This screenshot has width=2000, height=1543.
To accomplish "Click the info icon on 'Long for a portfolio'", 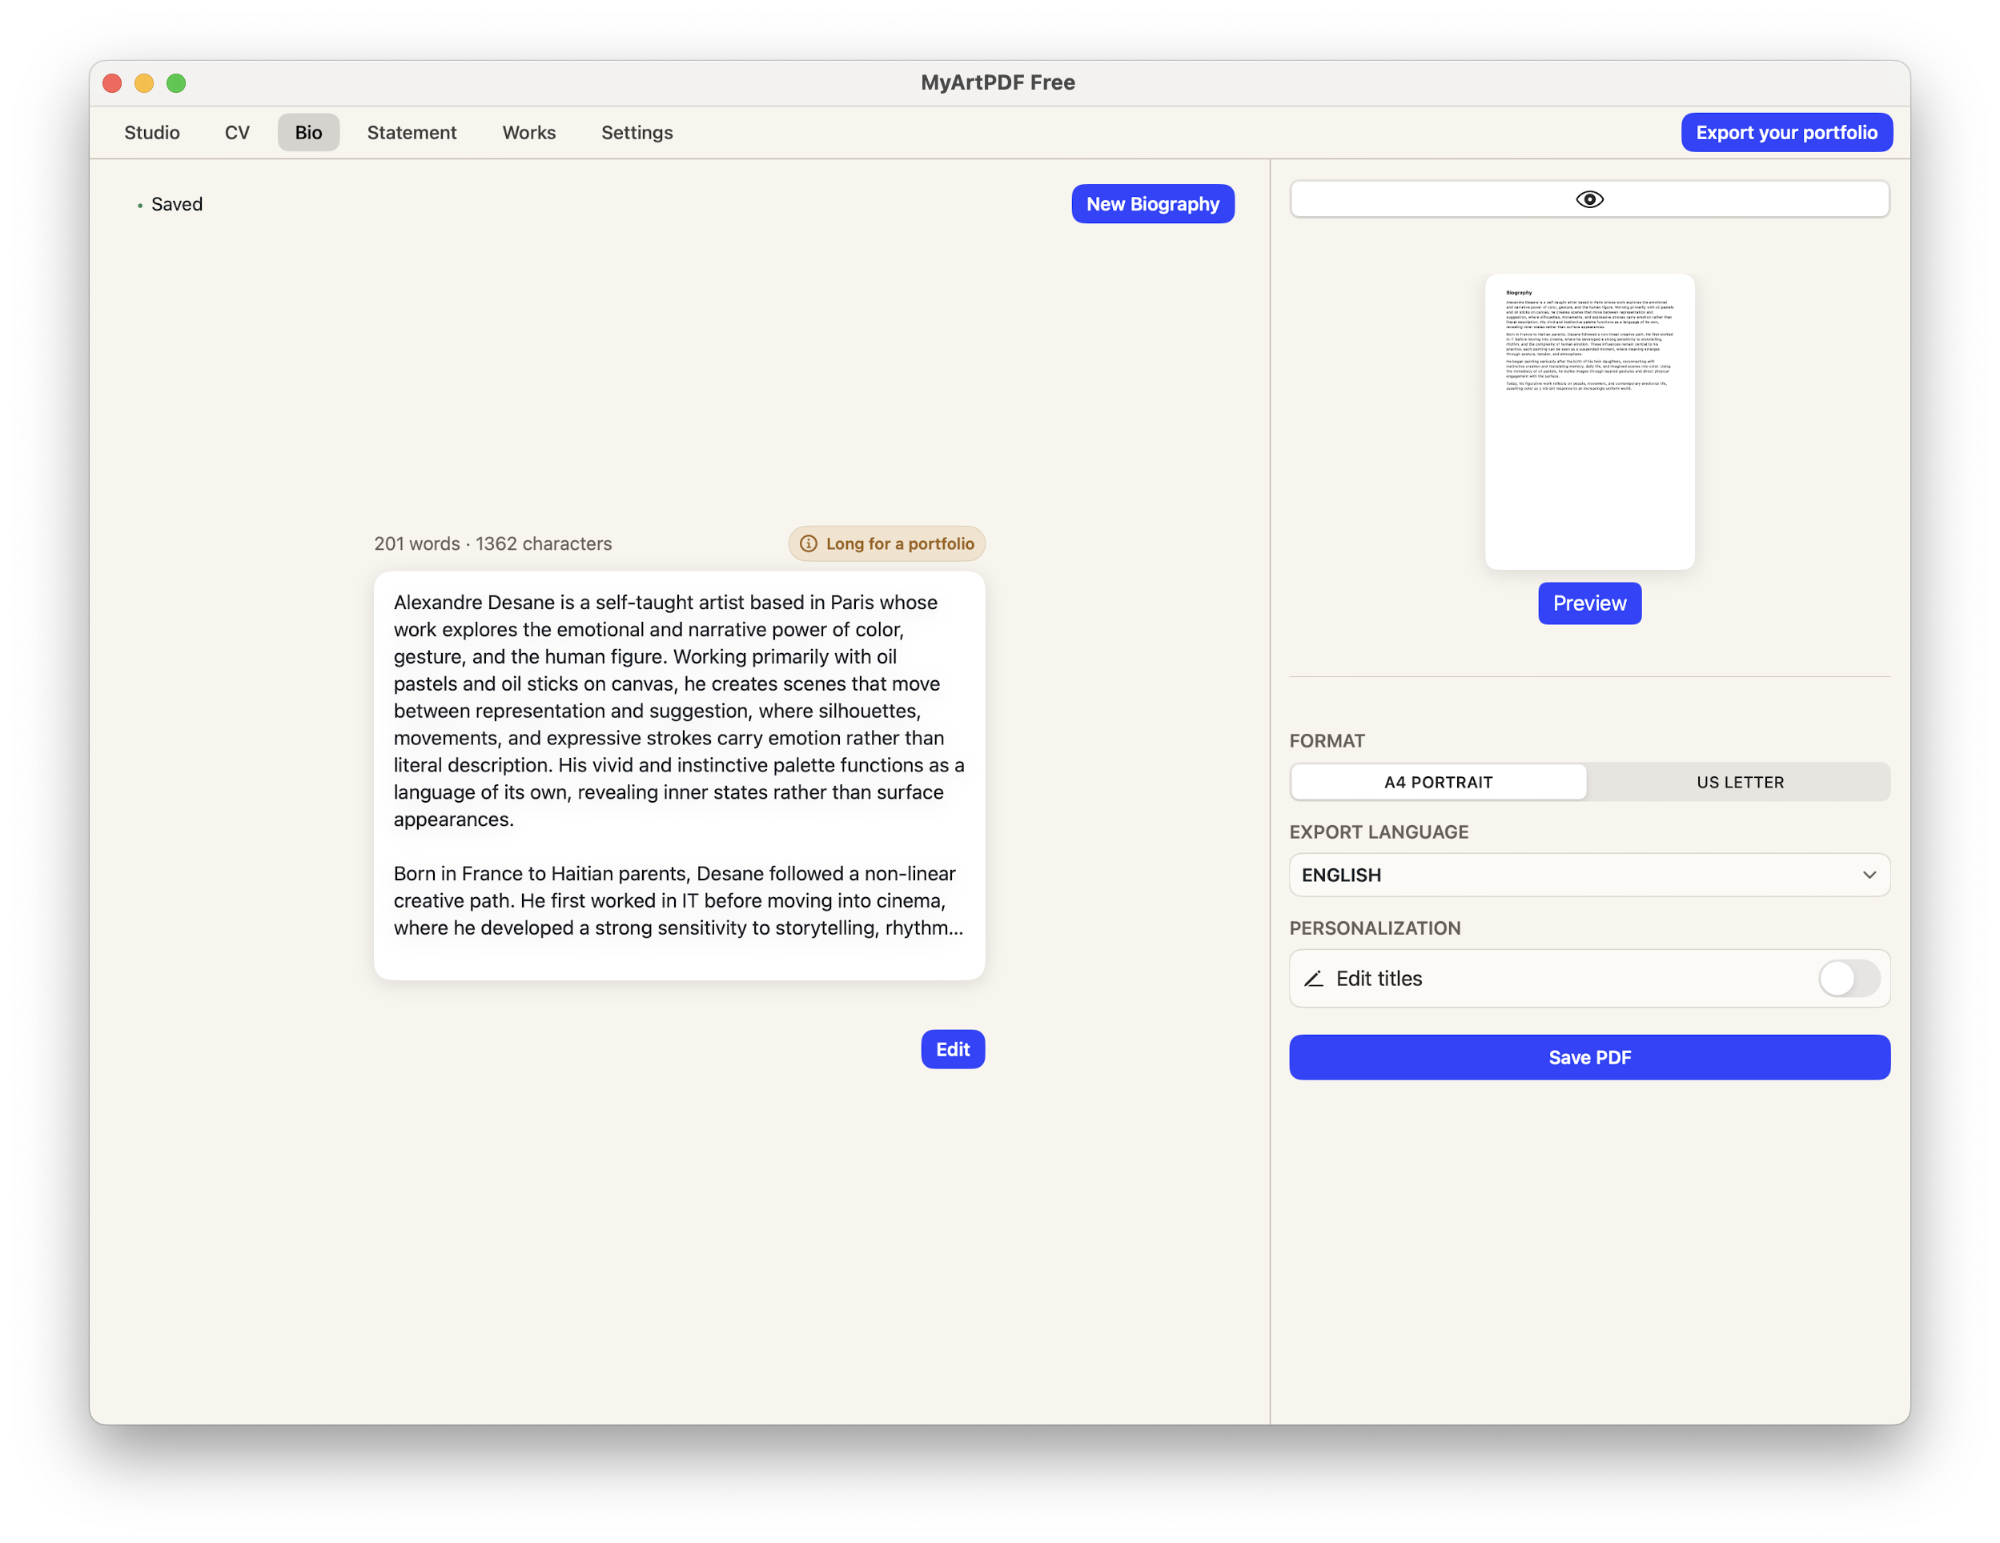I will 807,544.
